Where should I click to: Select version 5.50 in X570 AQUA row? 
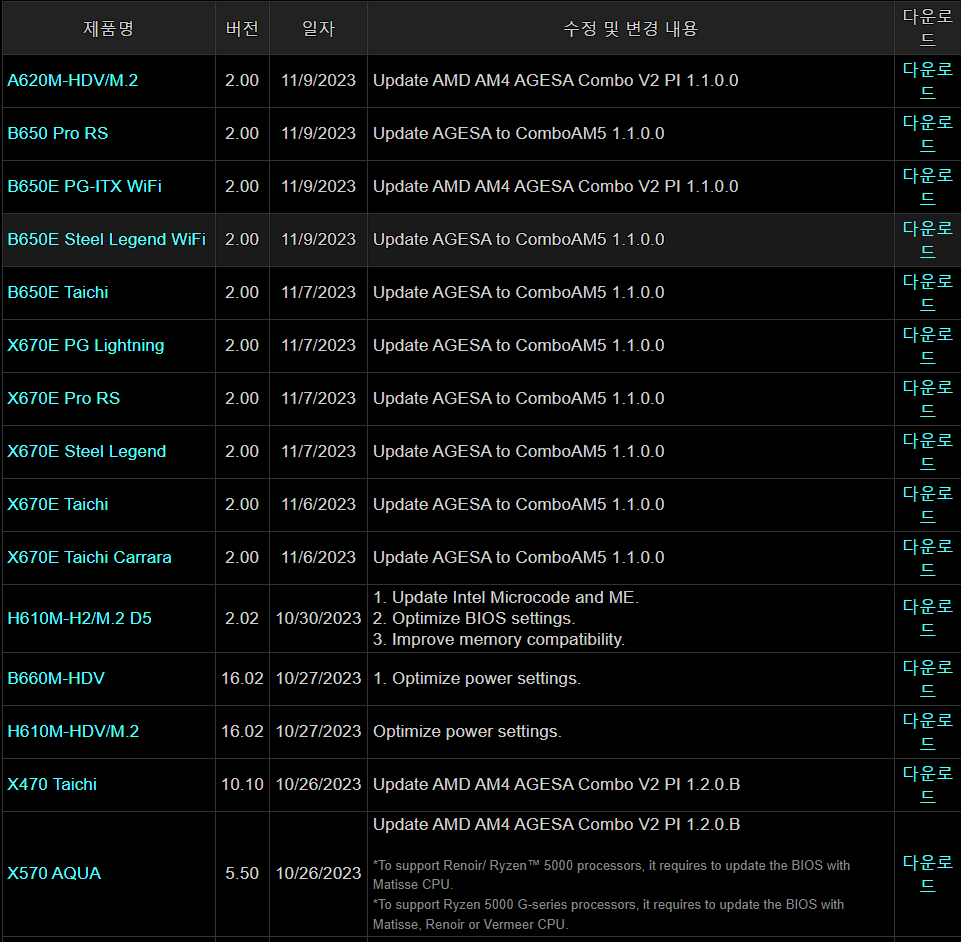242,873
